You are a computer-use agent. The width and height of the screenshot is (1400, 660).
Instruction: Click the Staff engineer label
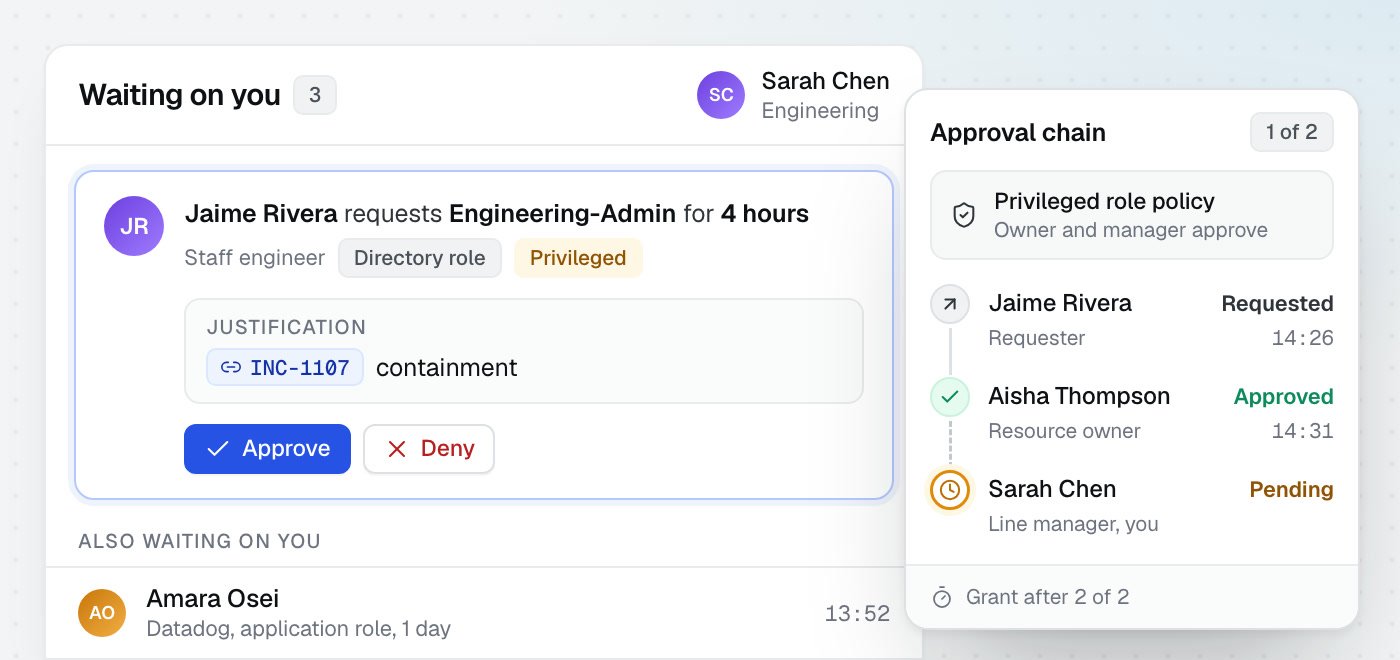(x=255, y=258)
